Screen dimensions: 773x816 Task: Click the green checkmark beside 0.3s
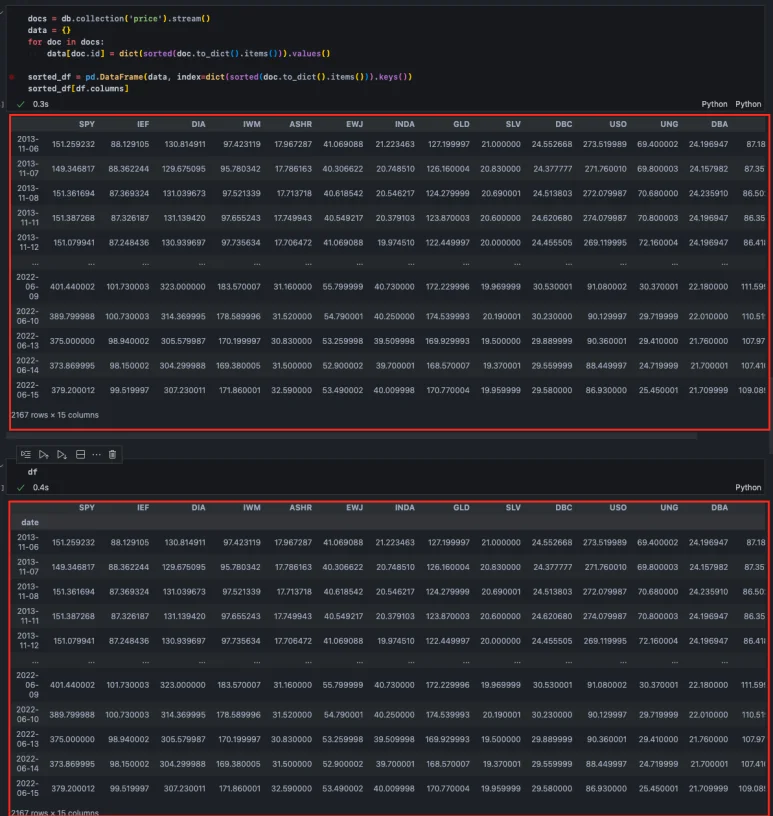point(20,104)
